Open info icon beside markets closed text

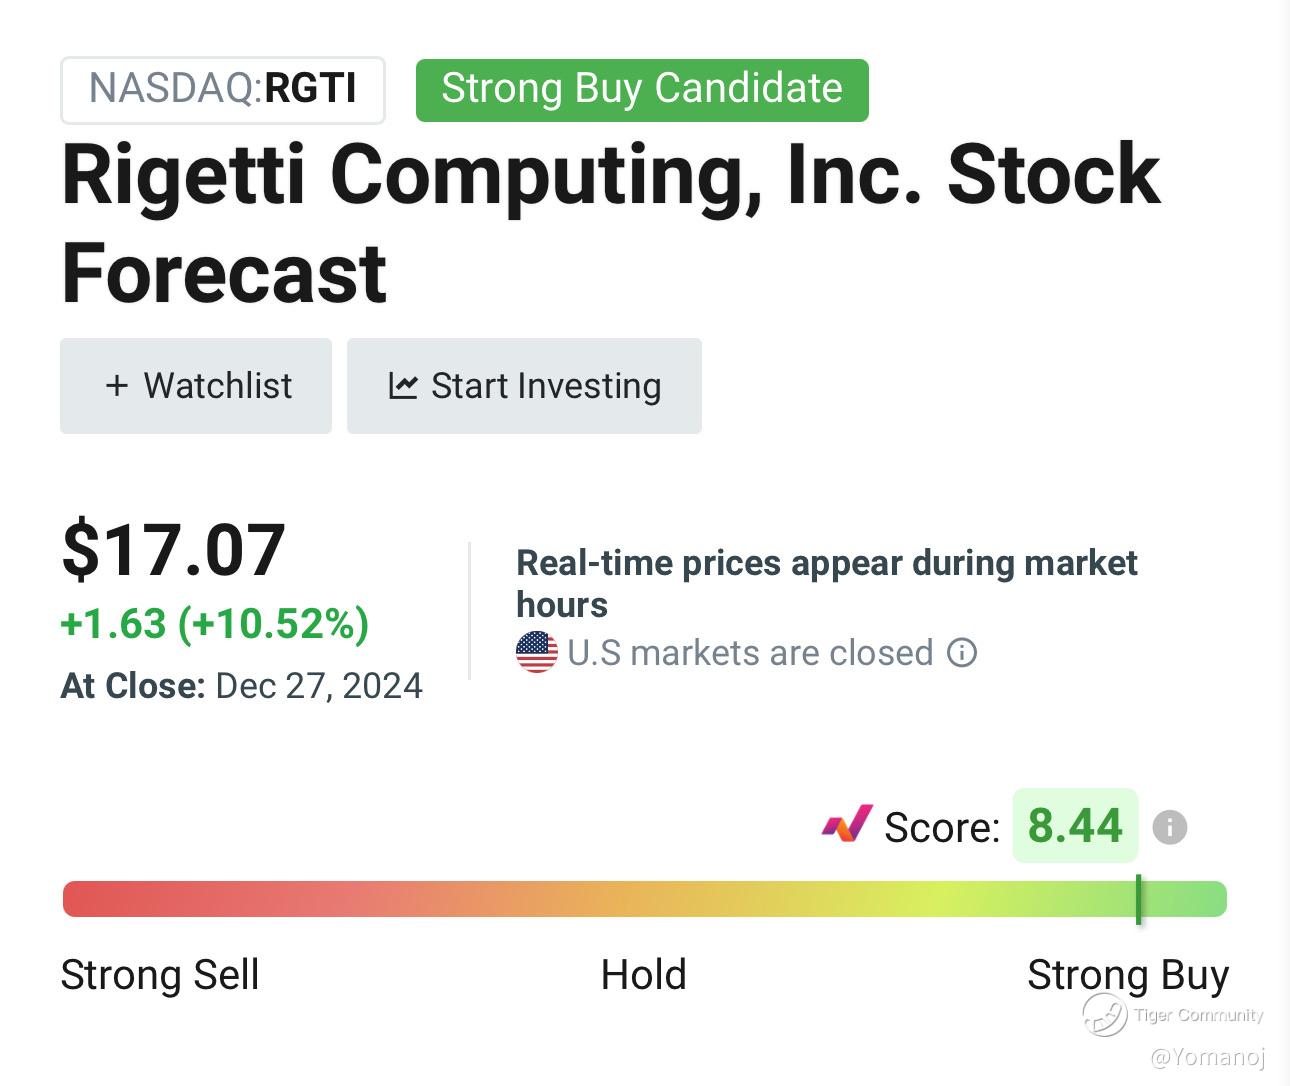(x=962, y=653)
